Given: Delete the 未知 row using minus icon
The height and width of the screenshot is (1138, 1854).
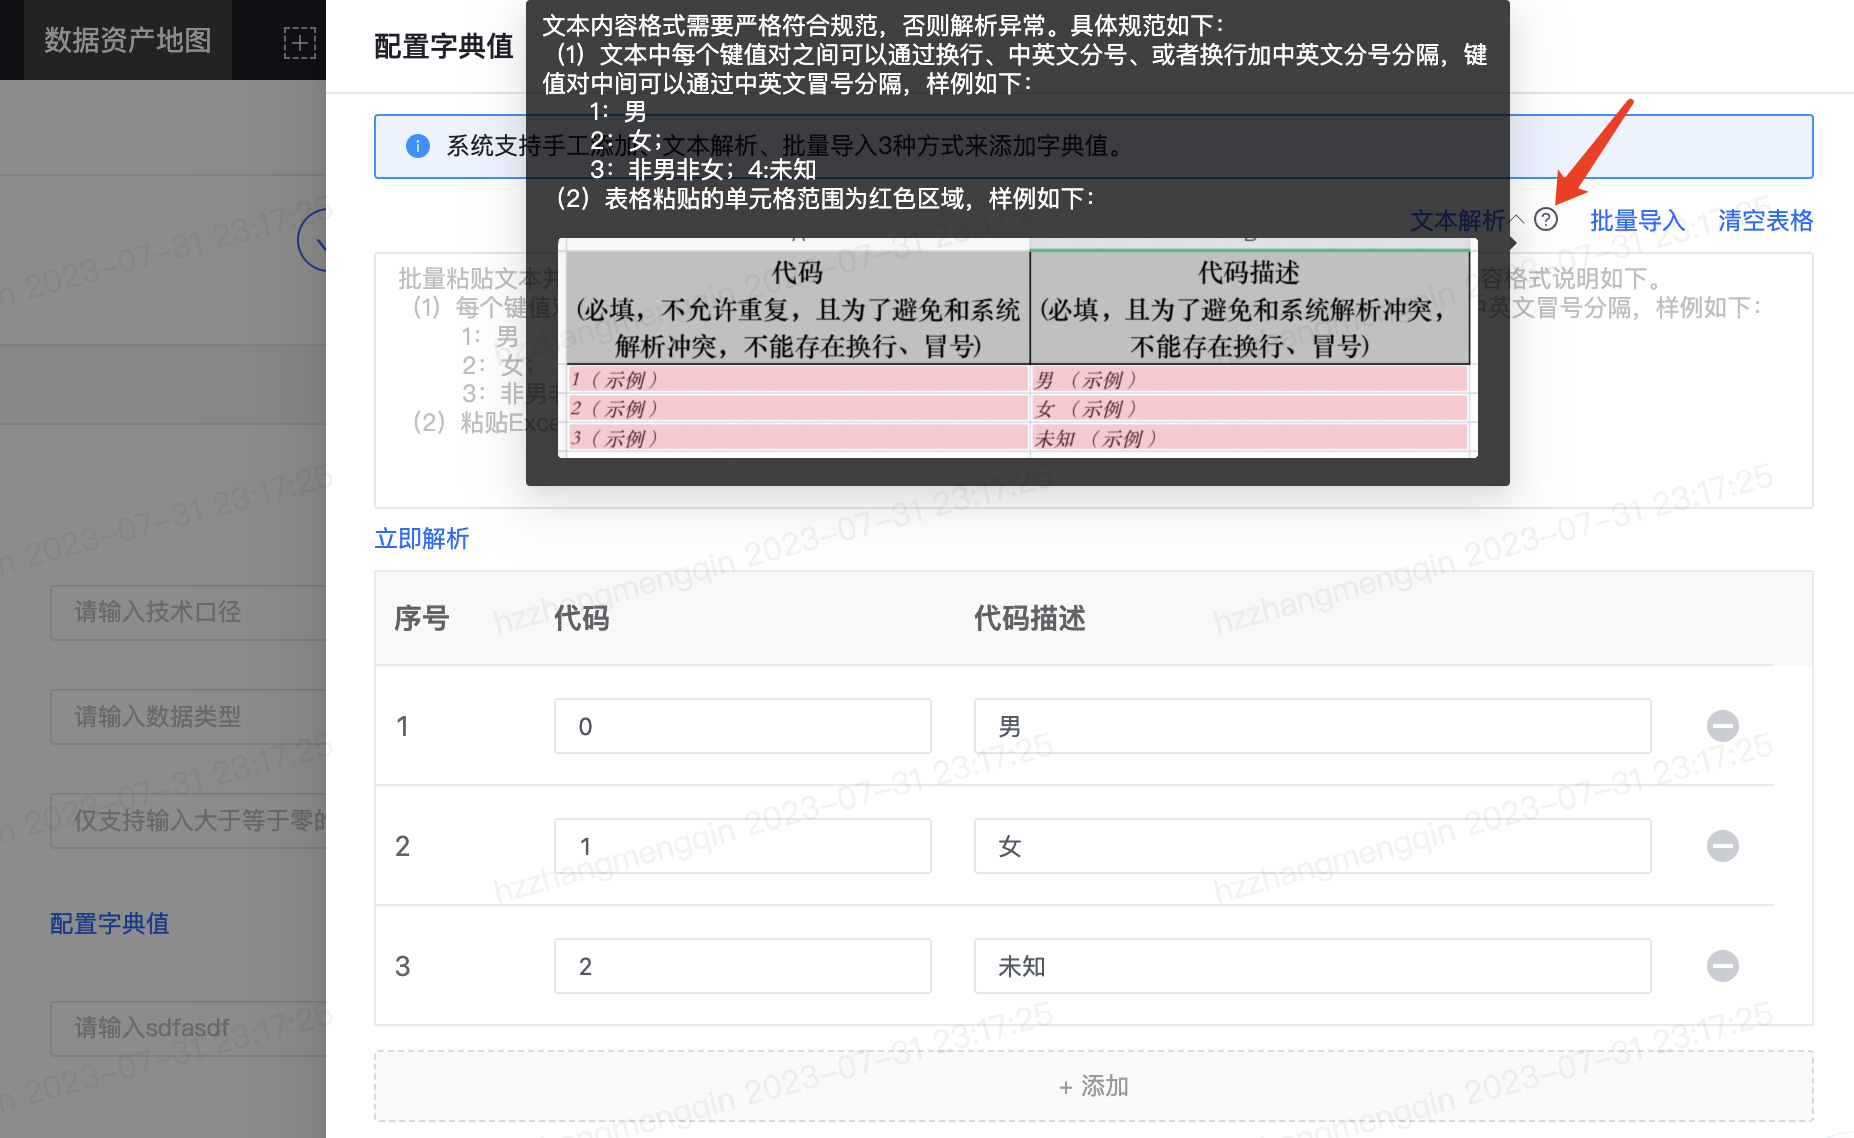Looking at the screenshot, I should pos(1722,966).
